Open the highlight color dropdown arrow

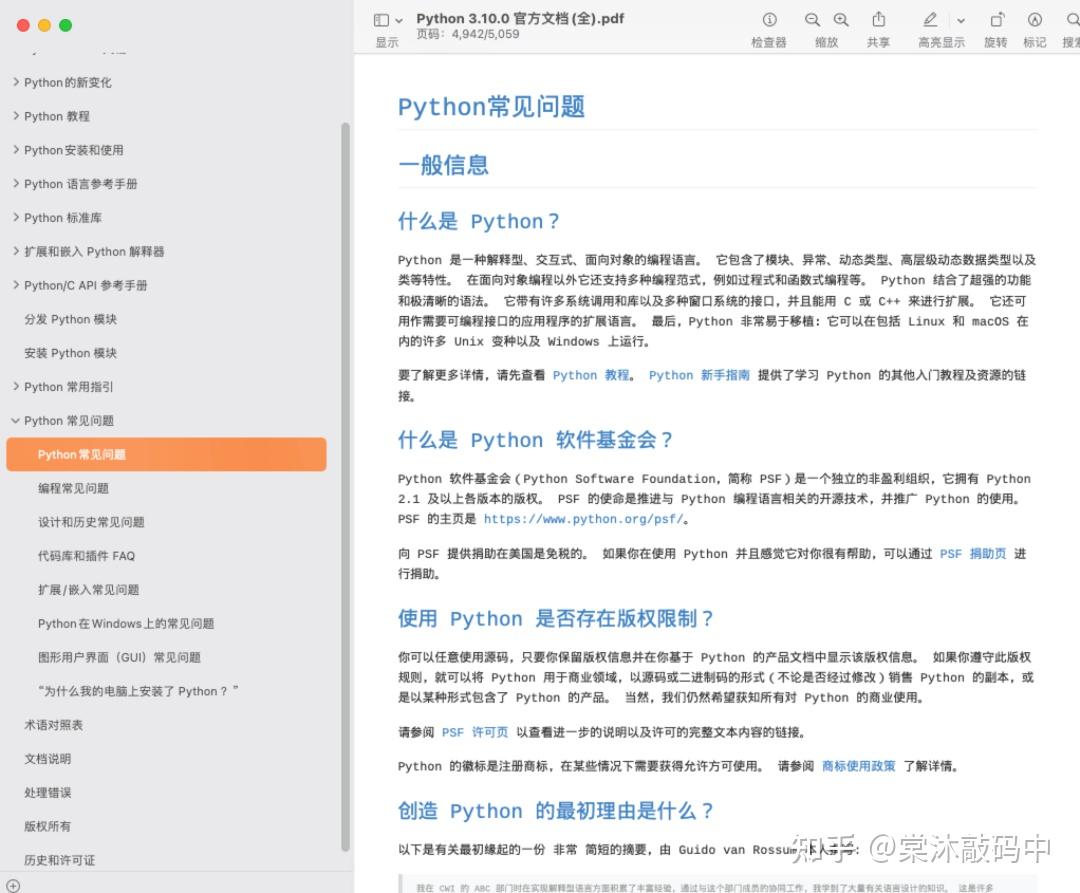click(958, 19)
